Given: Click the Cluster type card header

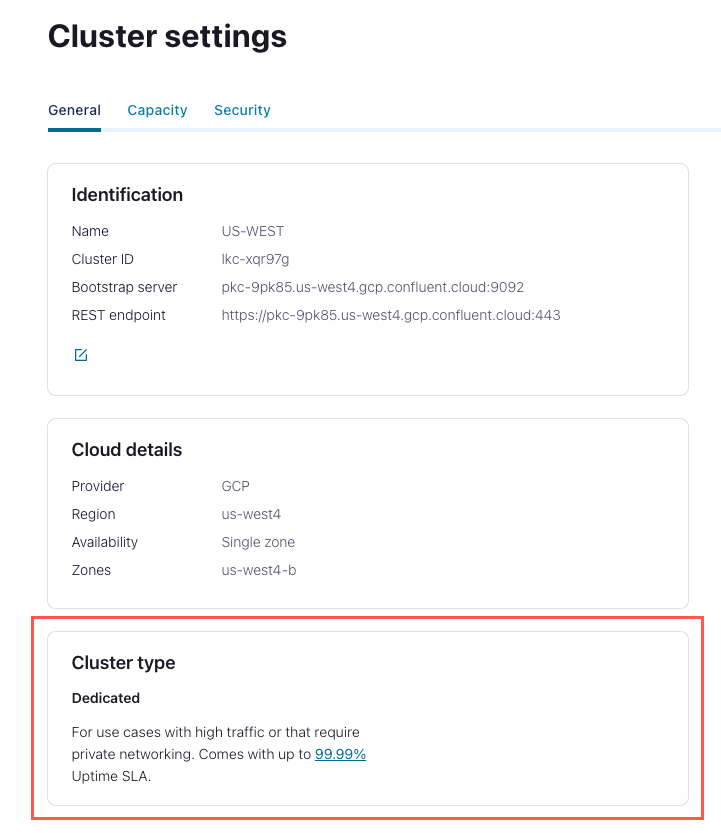Looking at the screenshot, I should click(123, 663).
